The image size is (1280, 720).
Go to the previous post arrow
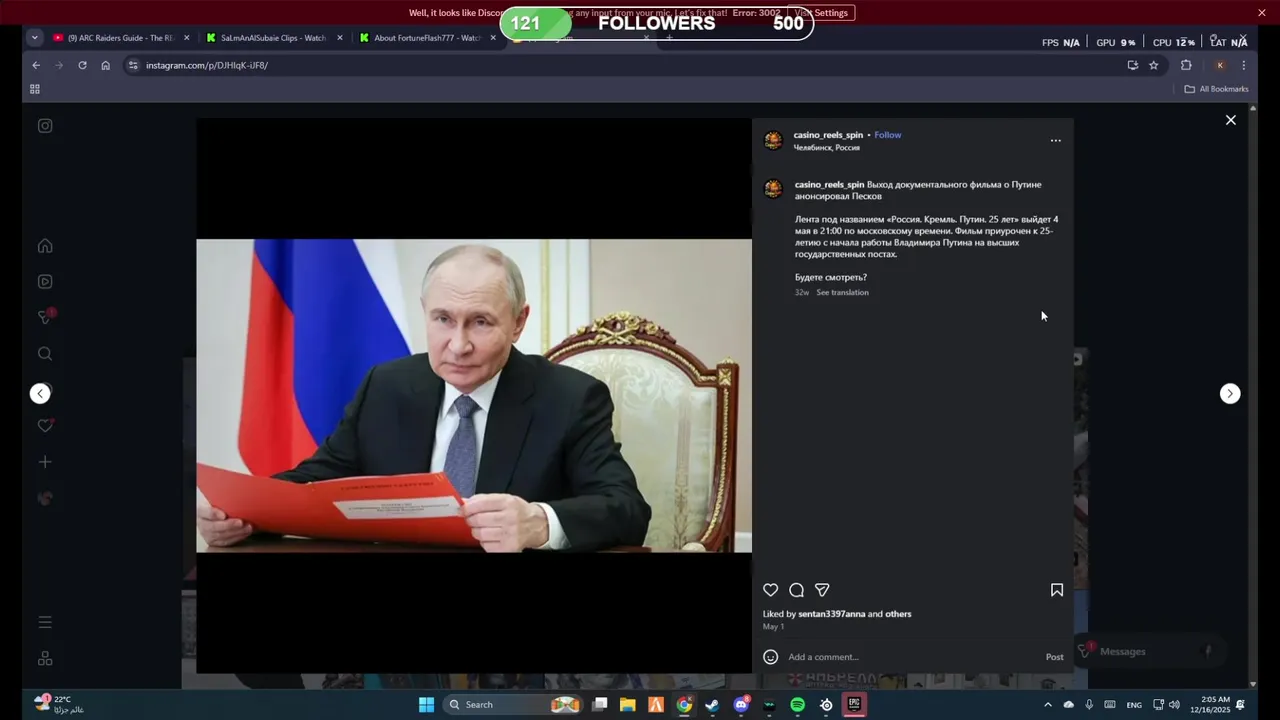click(x=40, y=394)
